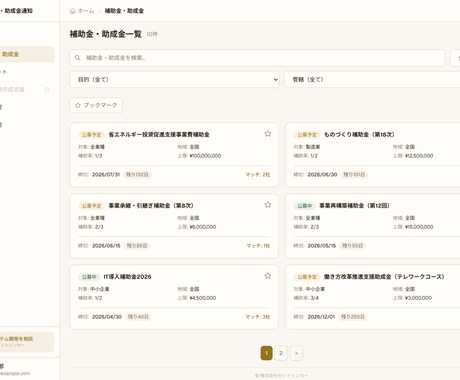The height and width of the screenshot is (380, 460).
Task: Click マッチ: 1社 on 事業承継 card
Action: pos(258,246)
